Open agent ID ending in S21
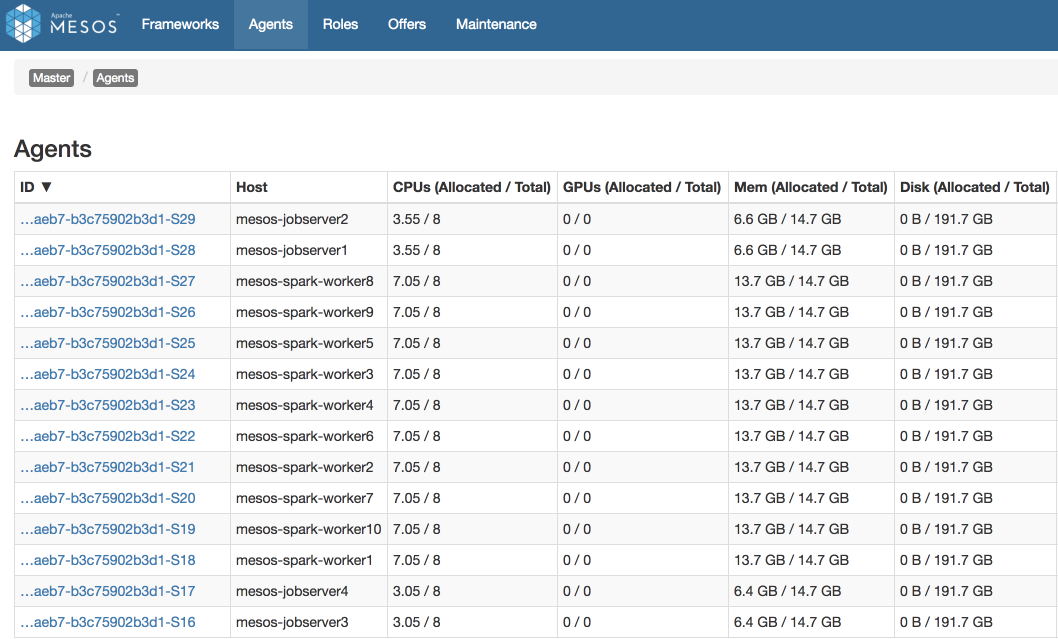1058x639 pixels. (x=108, y=468)
